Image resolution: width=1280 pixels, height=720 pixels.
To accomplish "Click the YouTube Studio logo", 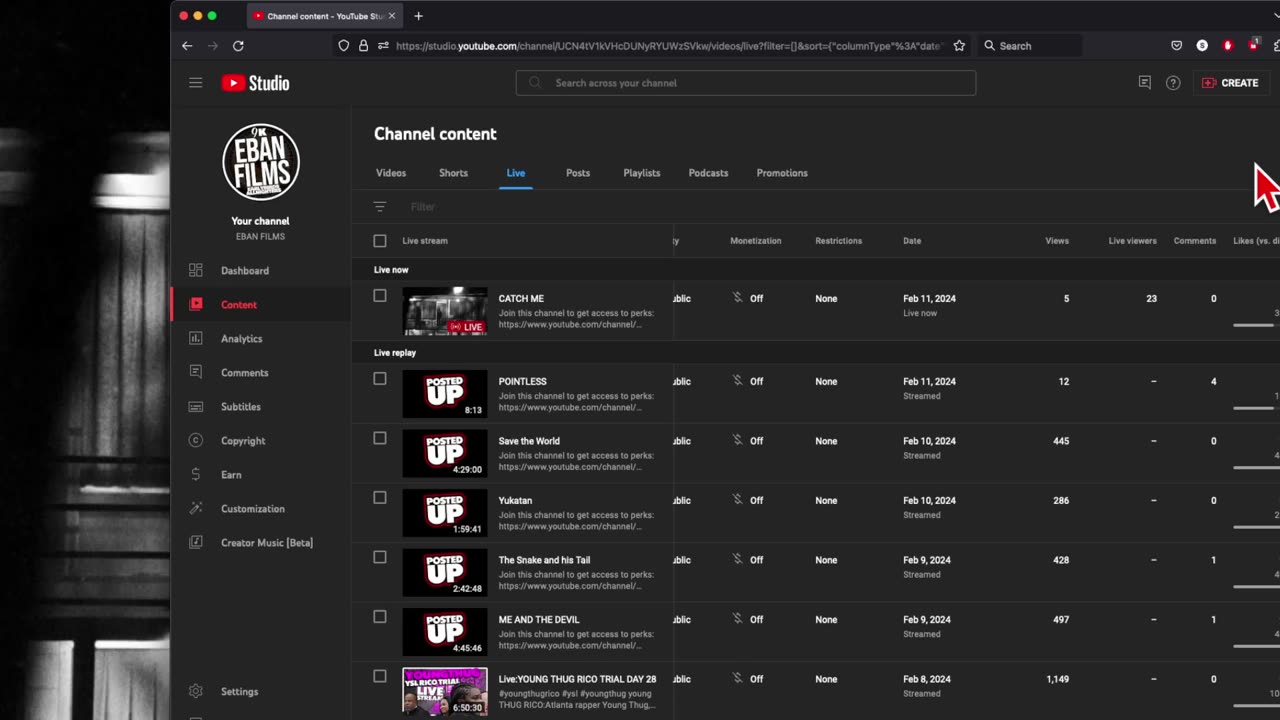I will [x=255, y=83].
